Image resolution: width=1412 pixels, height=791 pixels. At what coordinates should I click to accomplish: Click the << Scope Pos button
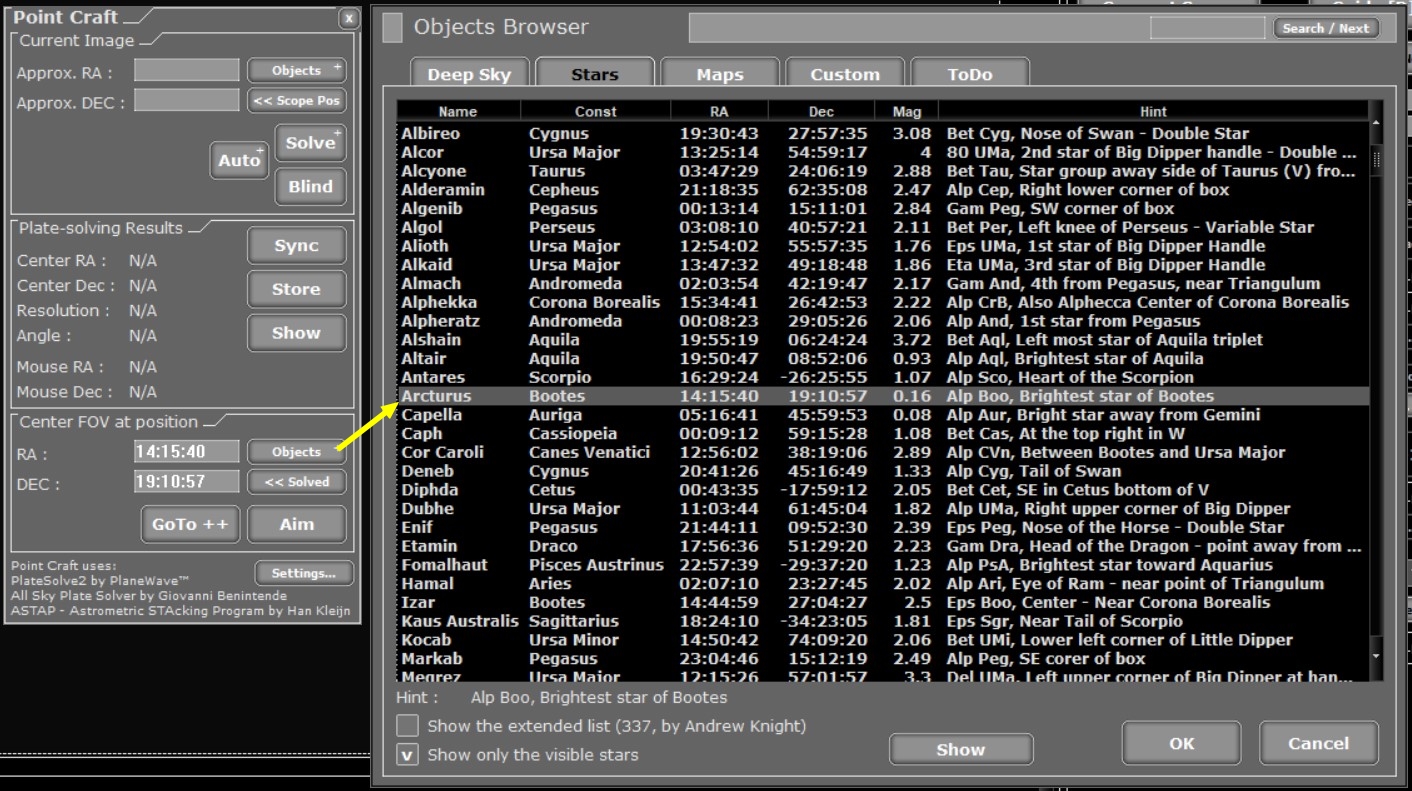point(297,100)
